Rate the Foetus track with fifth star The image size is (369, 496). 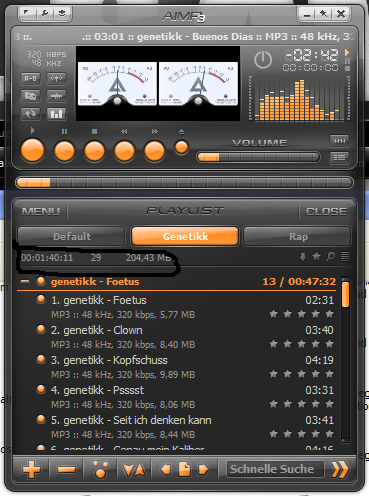coord(330,314)
